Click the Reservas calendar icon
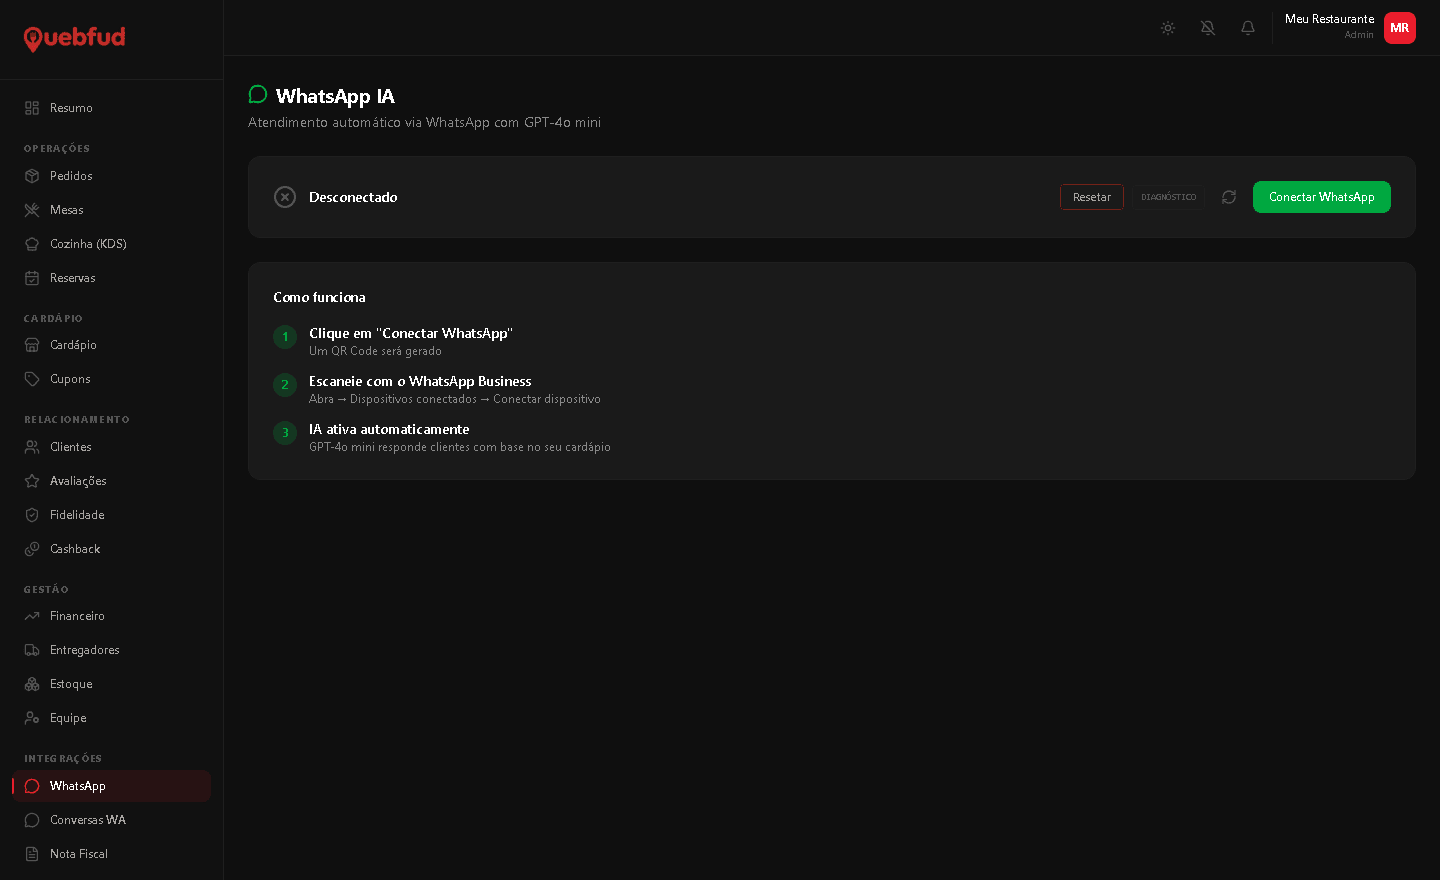Screen dimensions: 1440x880 click(x=32, y=278)
